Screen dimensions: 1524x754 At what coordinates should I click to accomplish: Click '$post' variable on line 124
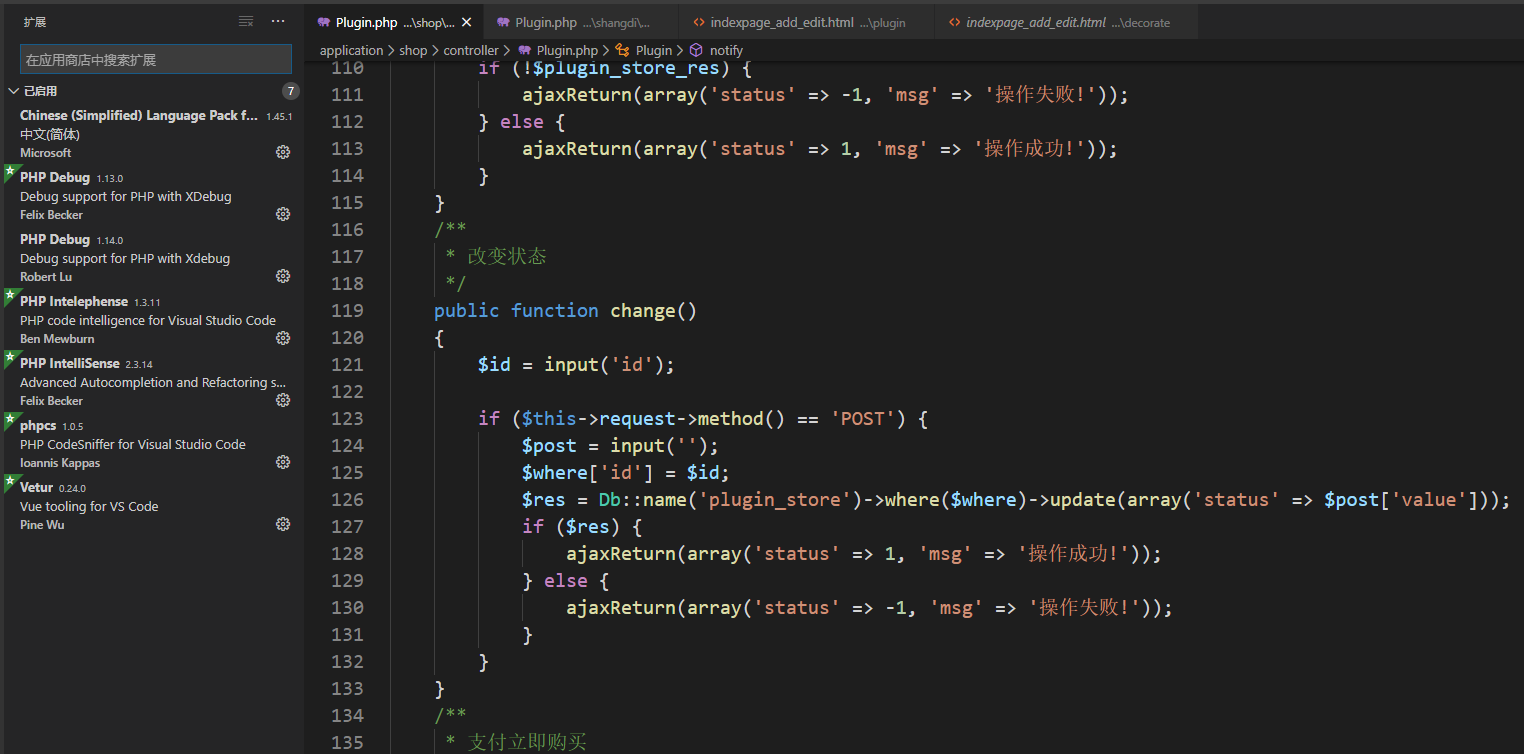pos(549,445)
